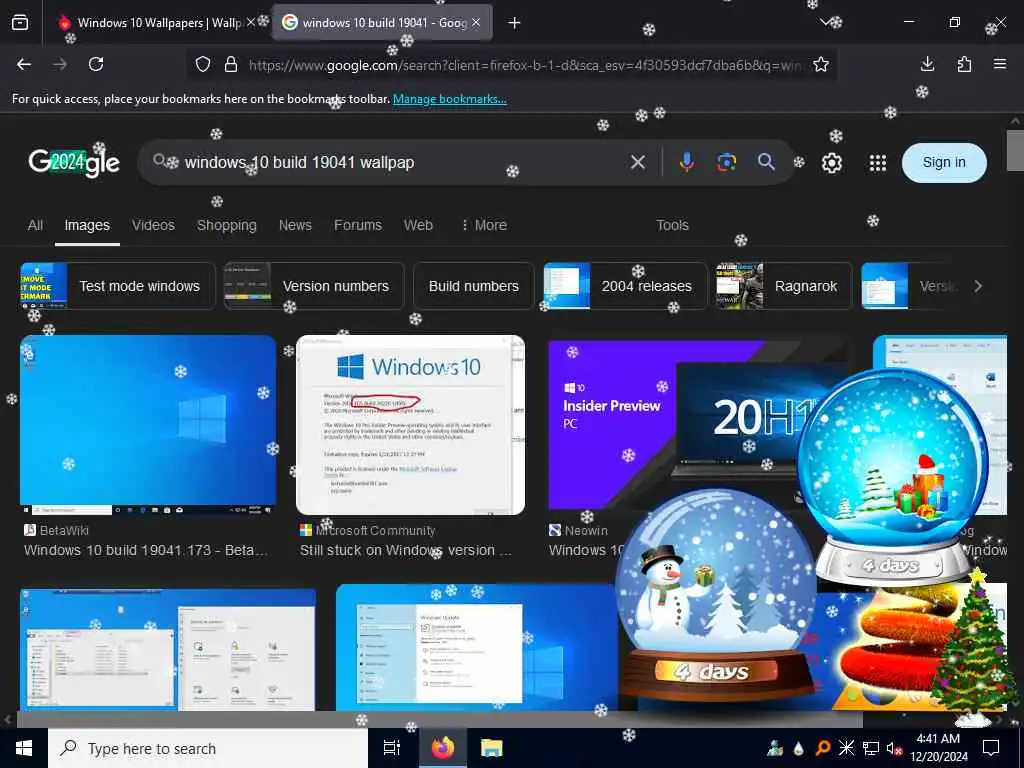Open the notification center icon
This screenshot has height=768, width=1024.
(x=991, y=748)
